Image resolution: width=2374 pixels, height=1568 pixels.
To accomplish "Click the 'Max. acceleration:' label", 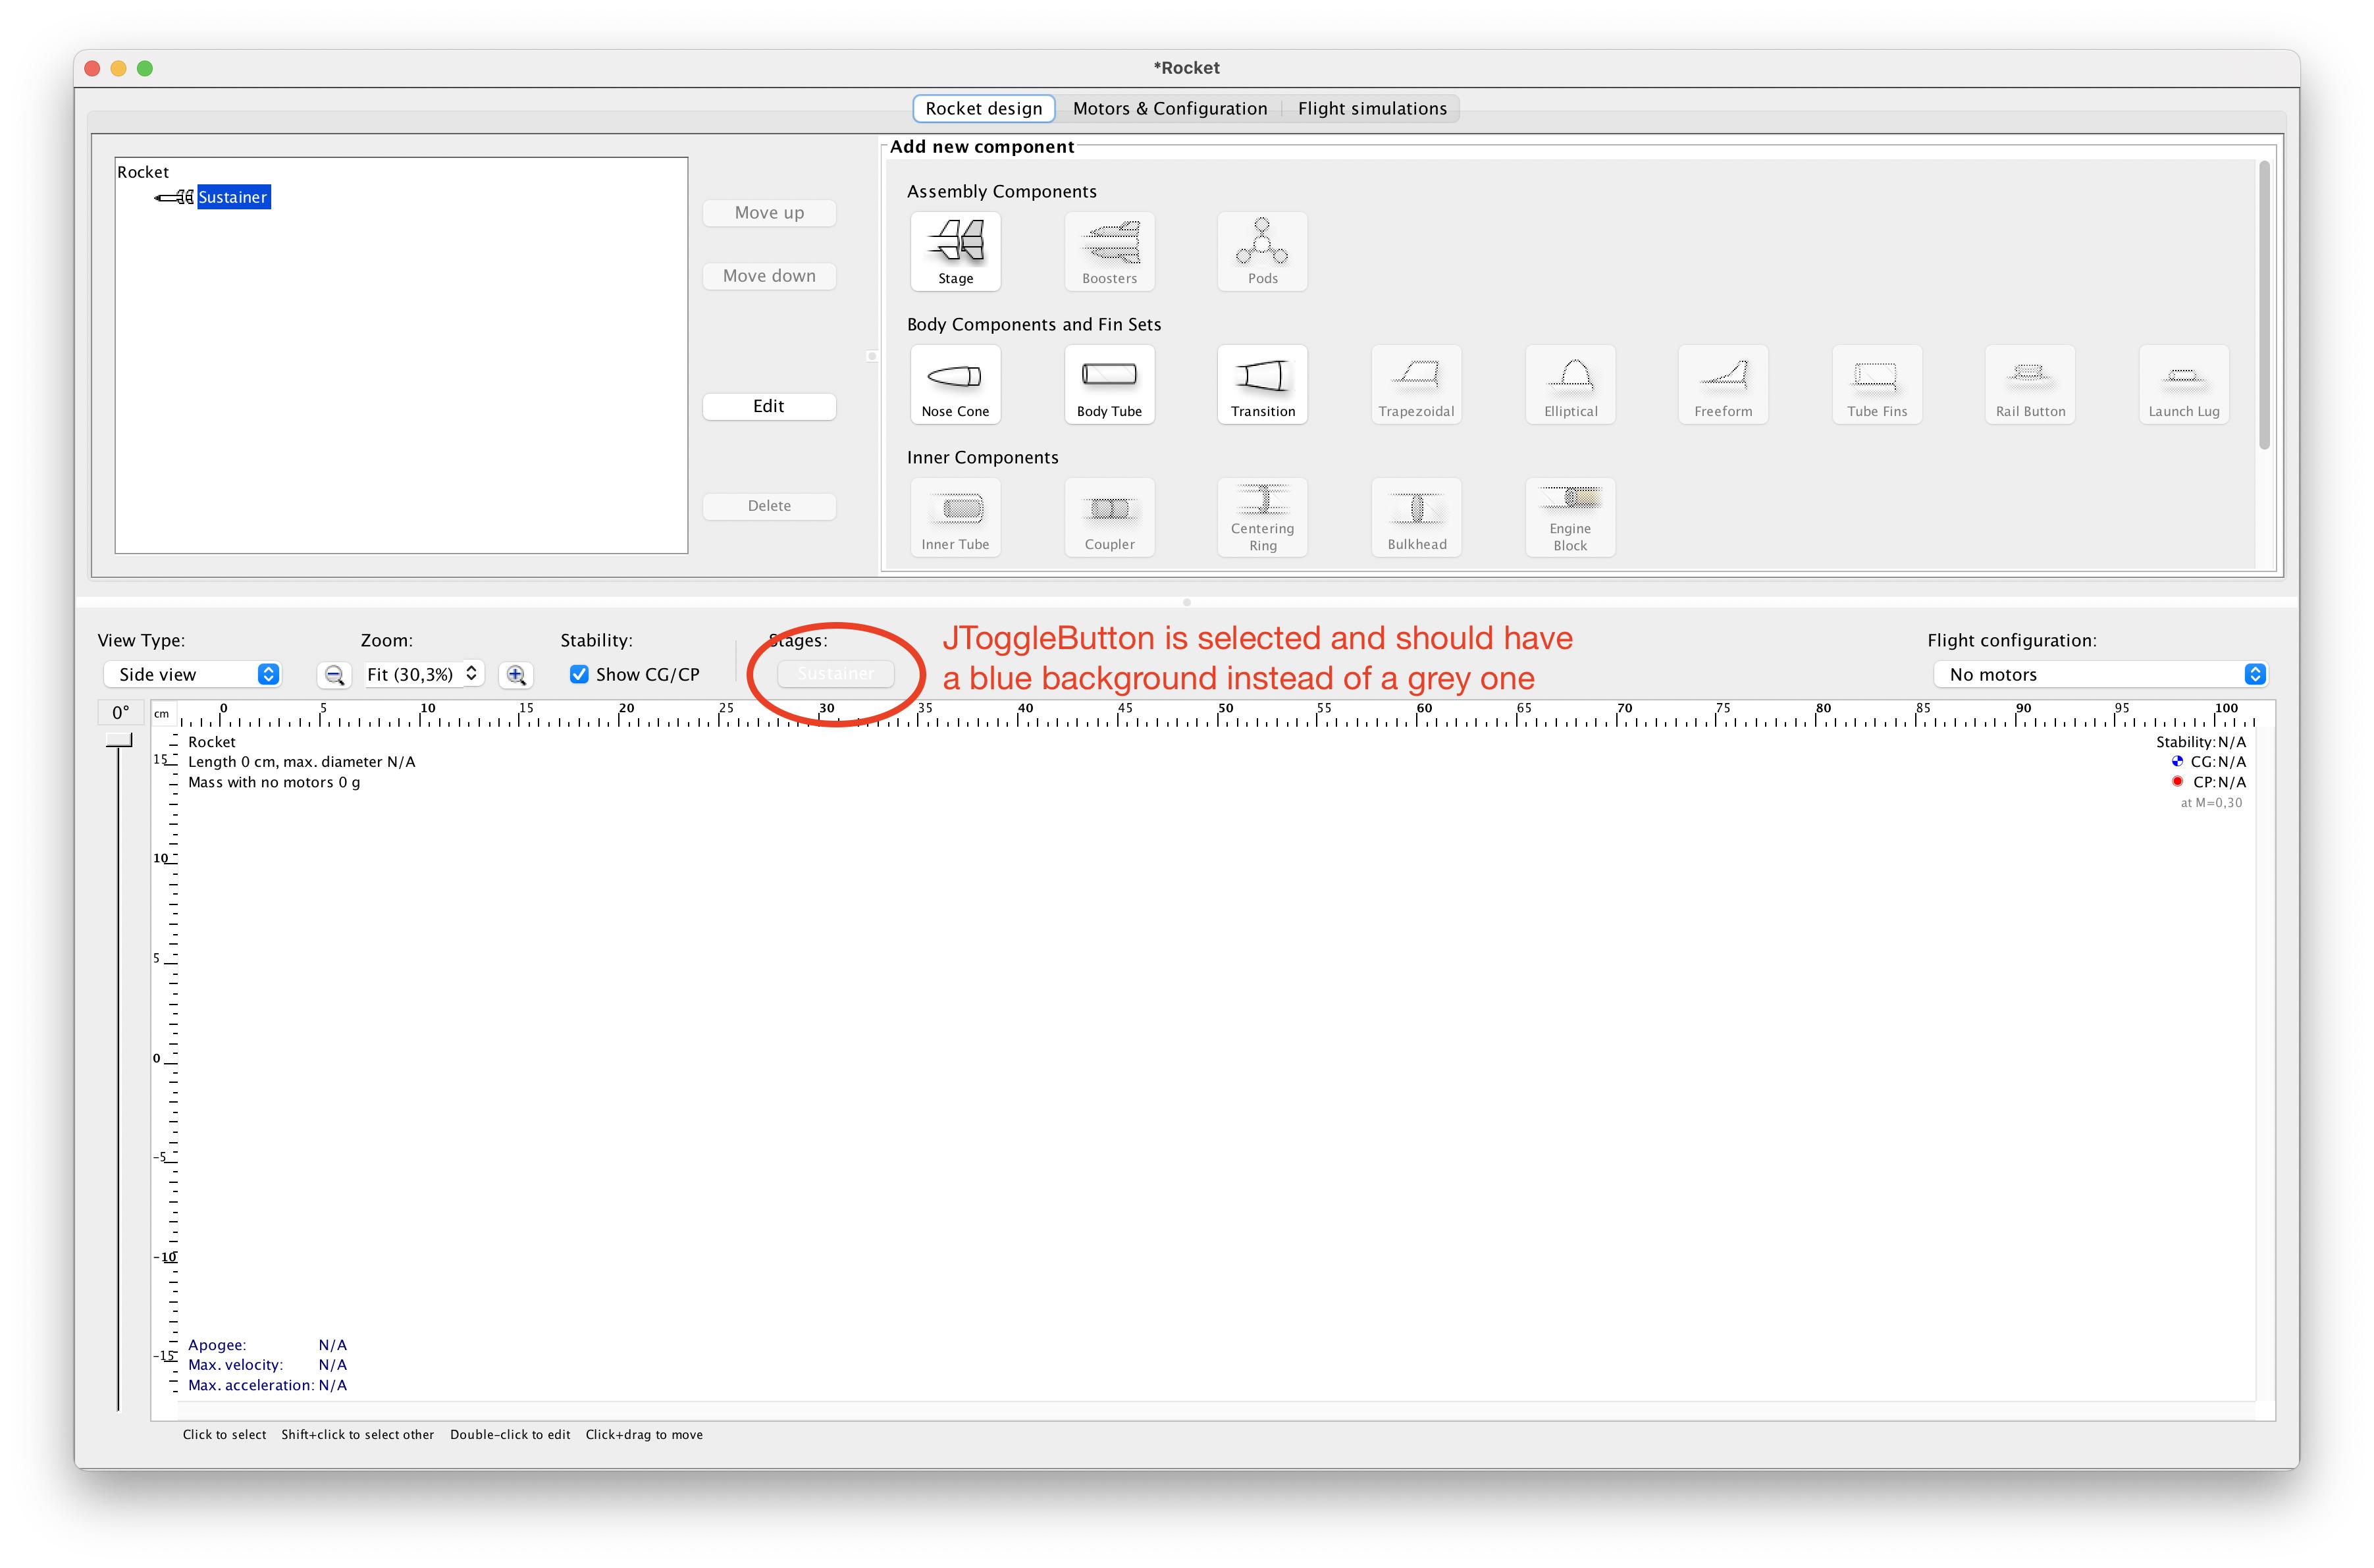I will [251, 1385].
